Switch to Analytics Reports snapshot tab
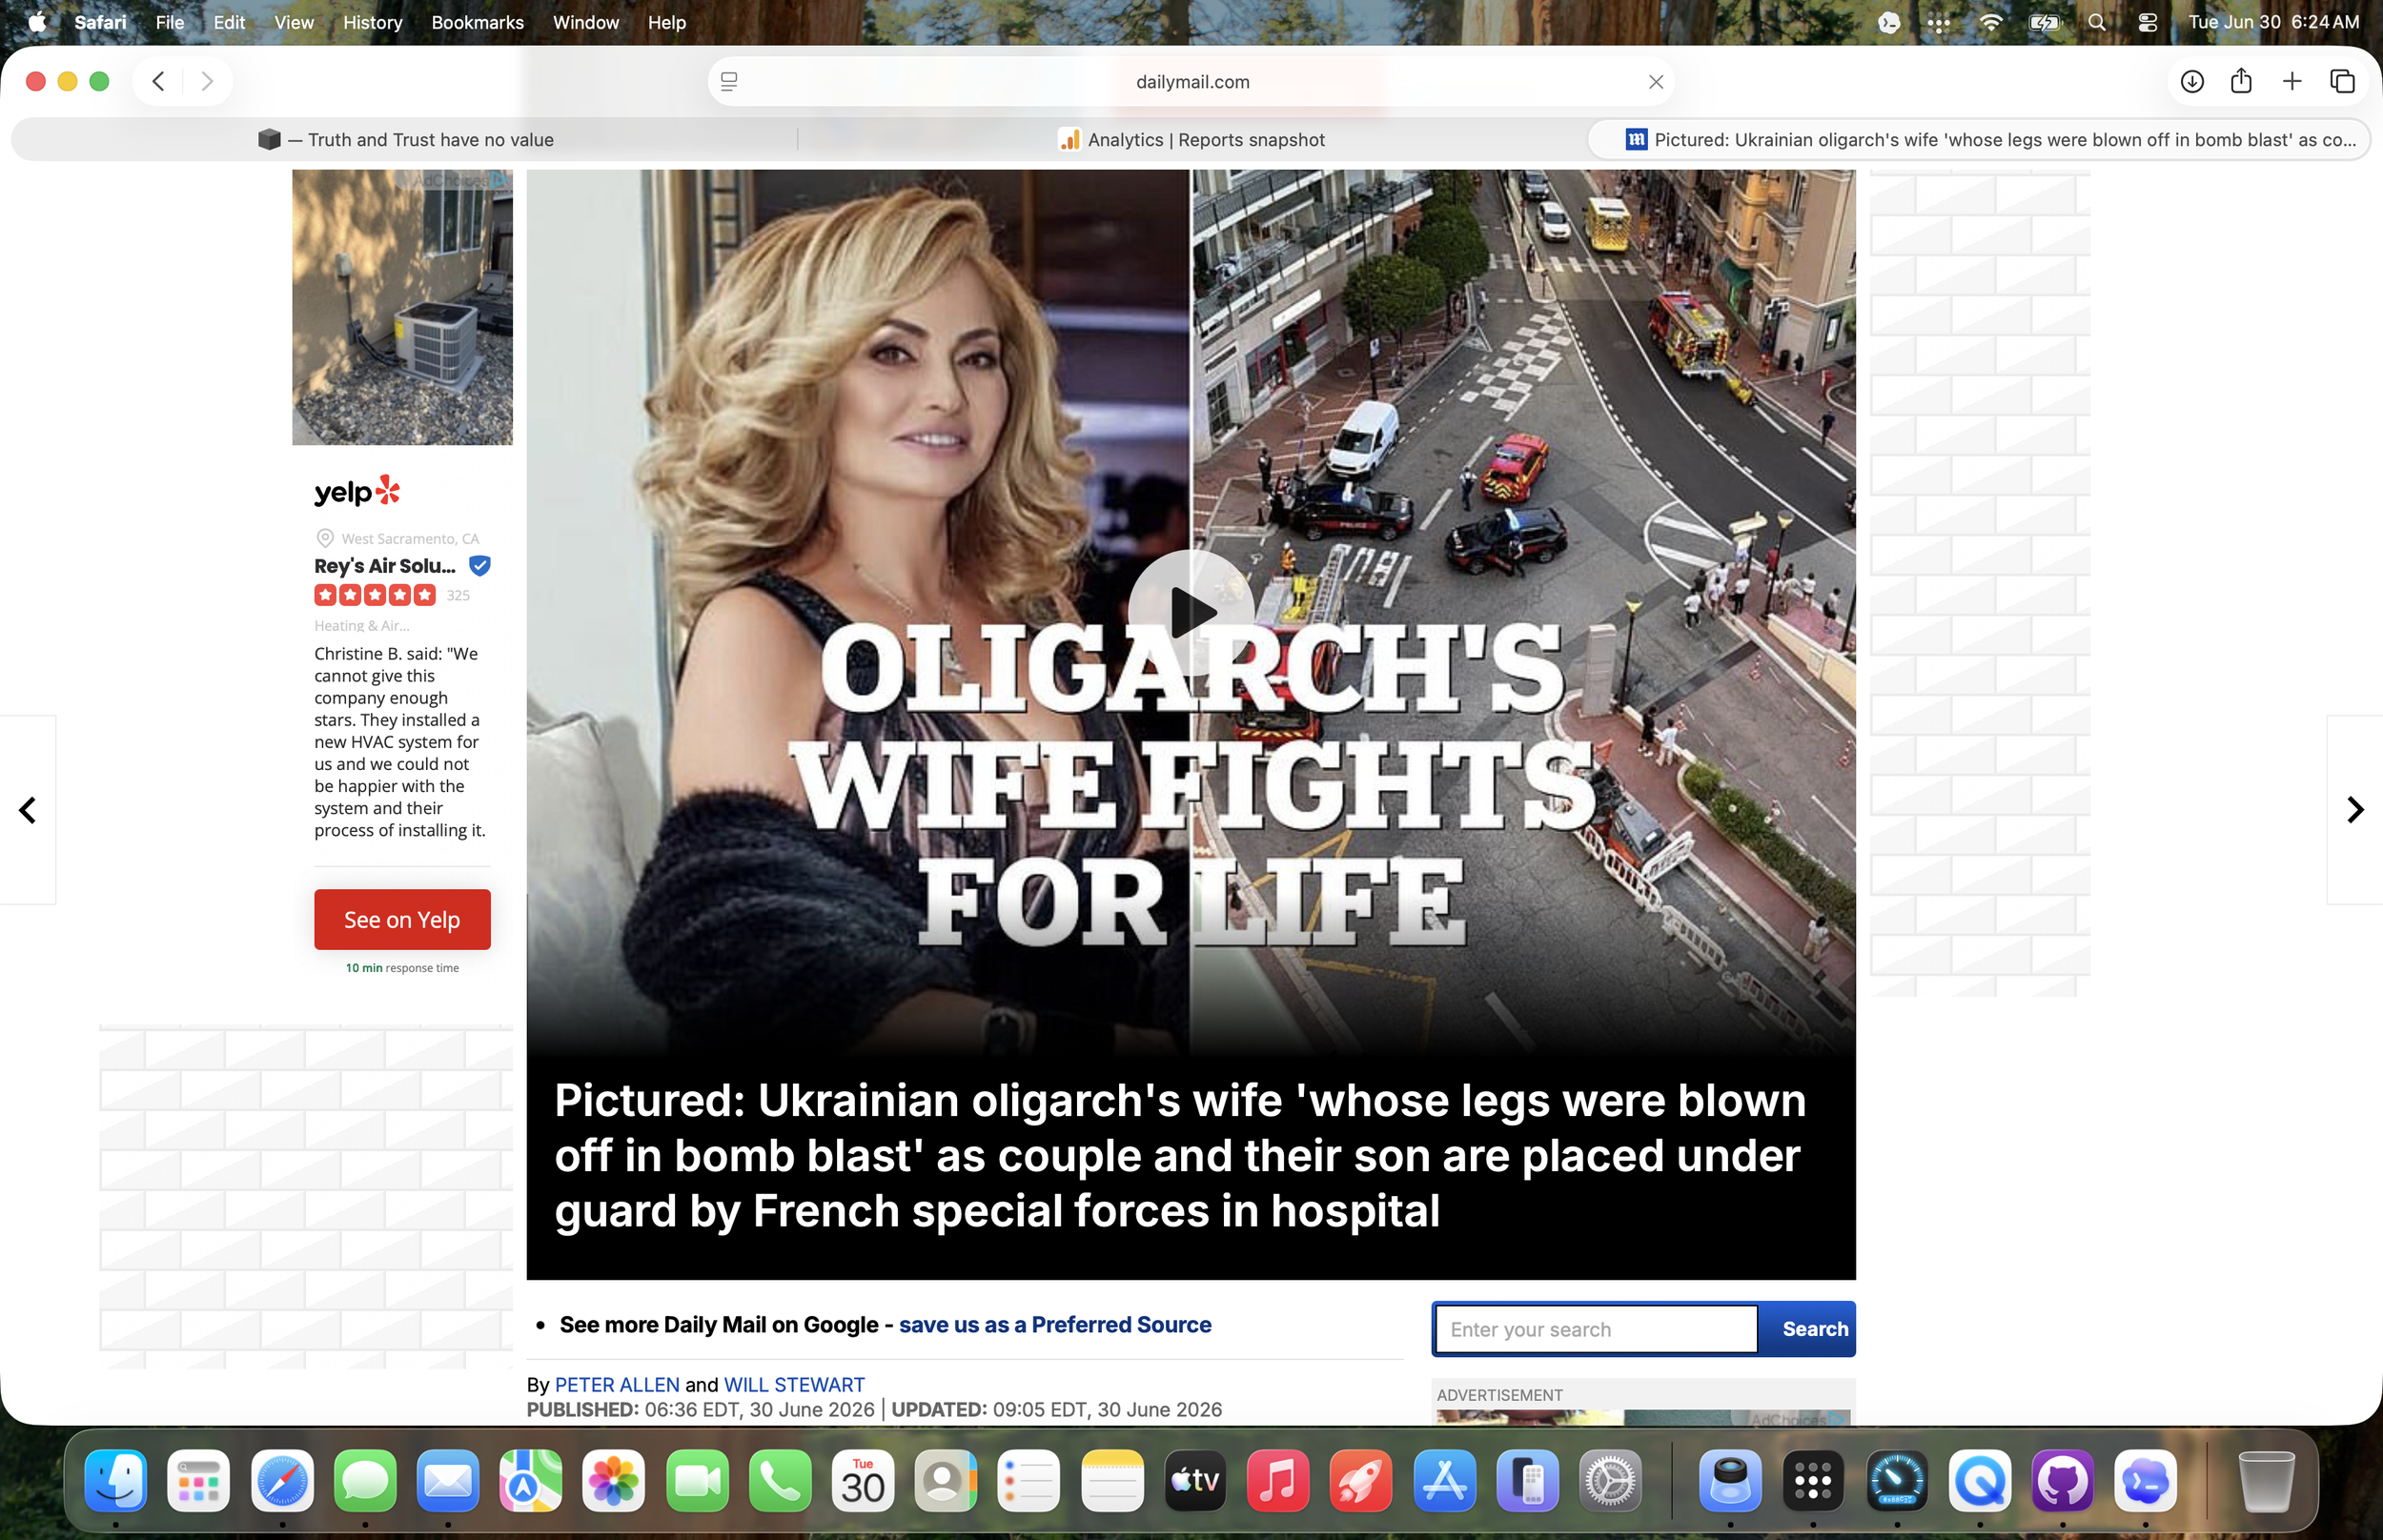The height and width of the screenshot is (1540, 2383). [x=1192, y=140]
